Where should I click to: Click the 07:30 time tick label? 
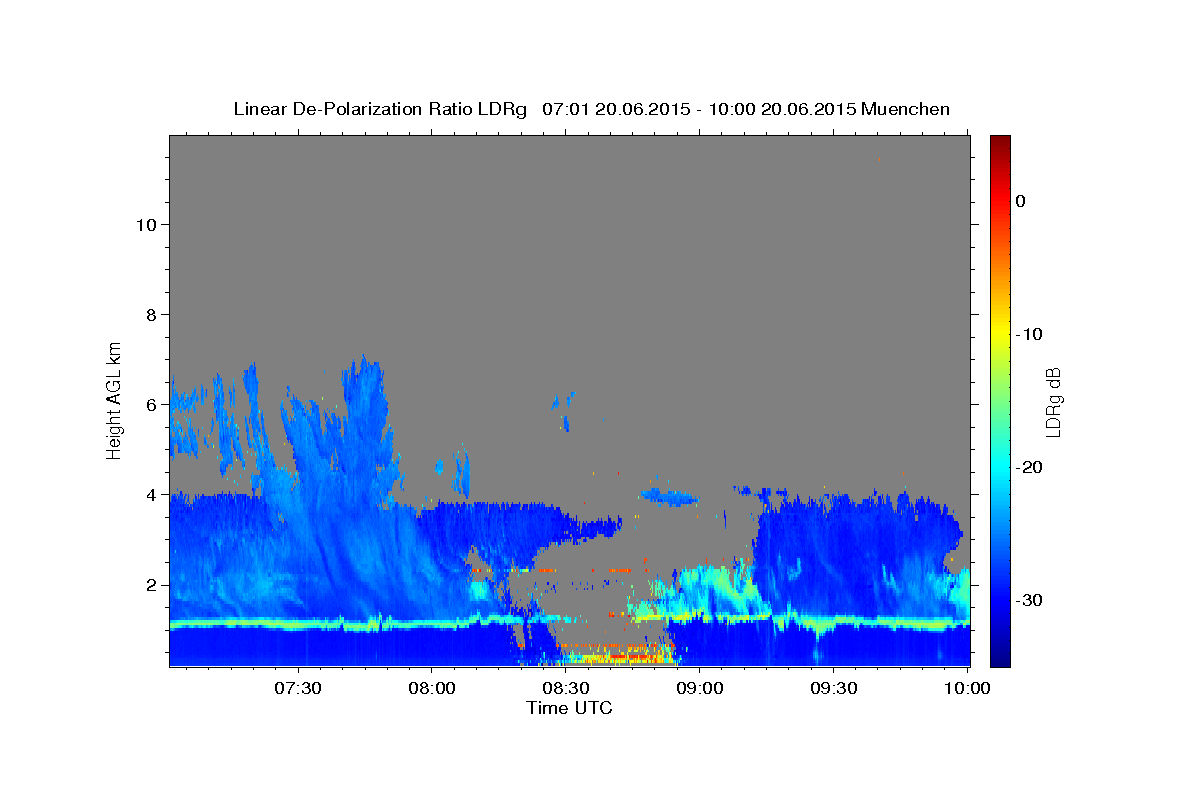point(297,688)
